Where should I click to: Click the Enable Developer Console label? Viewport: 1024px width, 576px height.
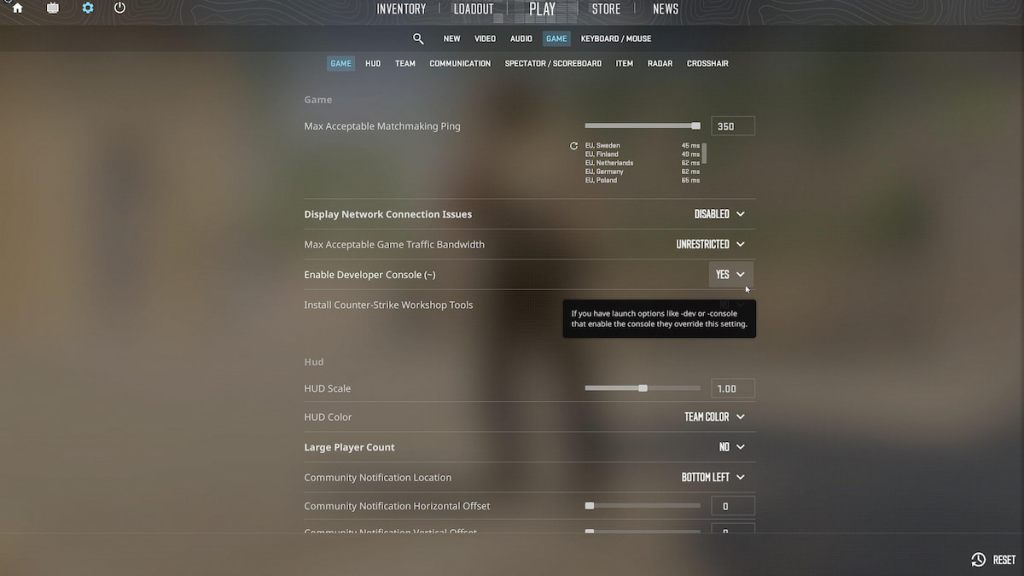(370, 275)
